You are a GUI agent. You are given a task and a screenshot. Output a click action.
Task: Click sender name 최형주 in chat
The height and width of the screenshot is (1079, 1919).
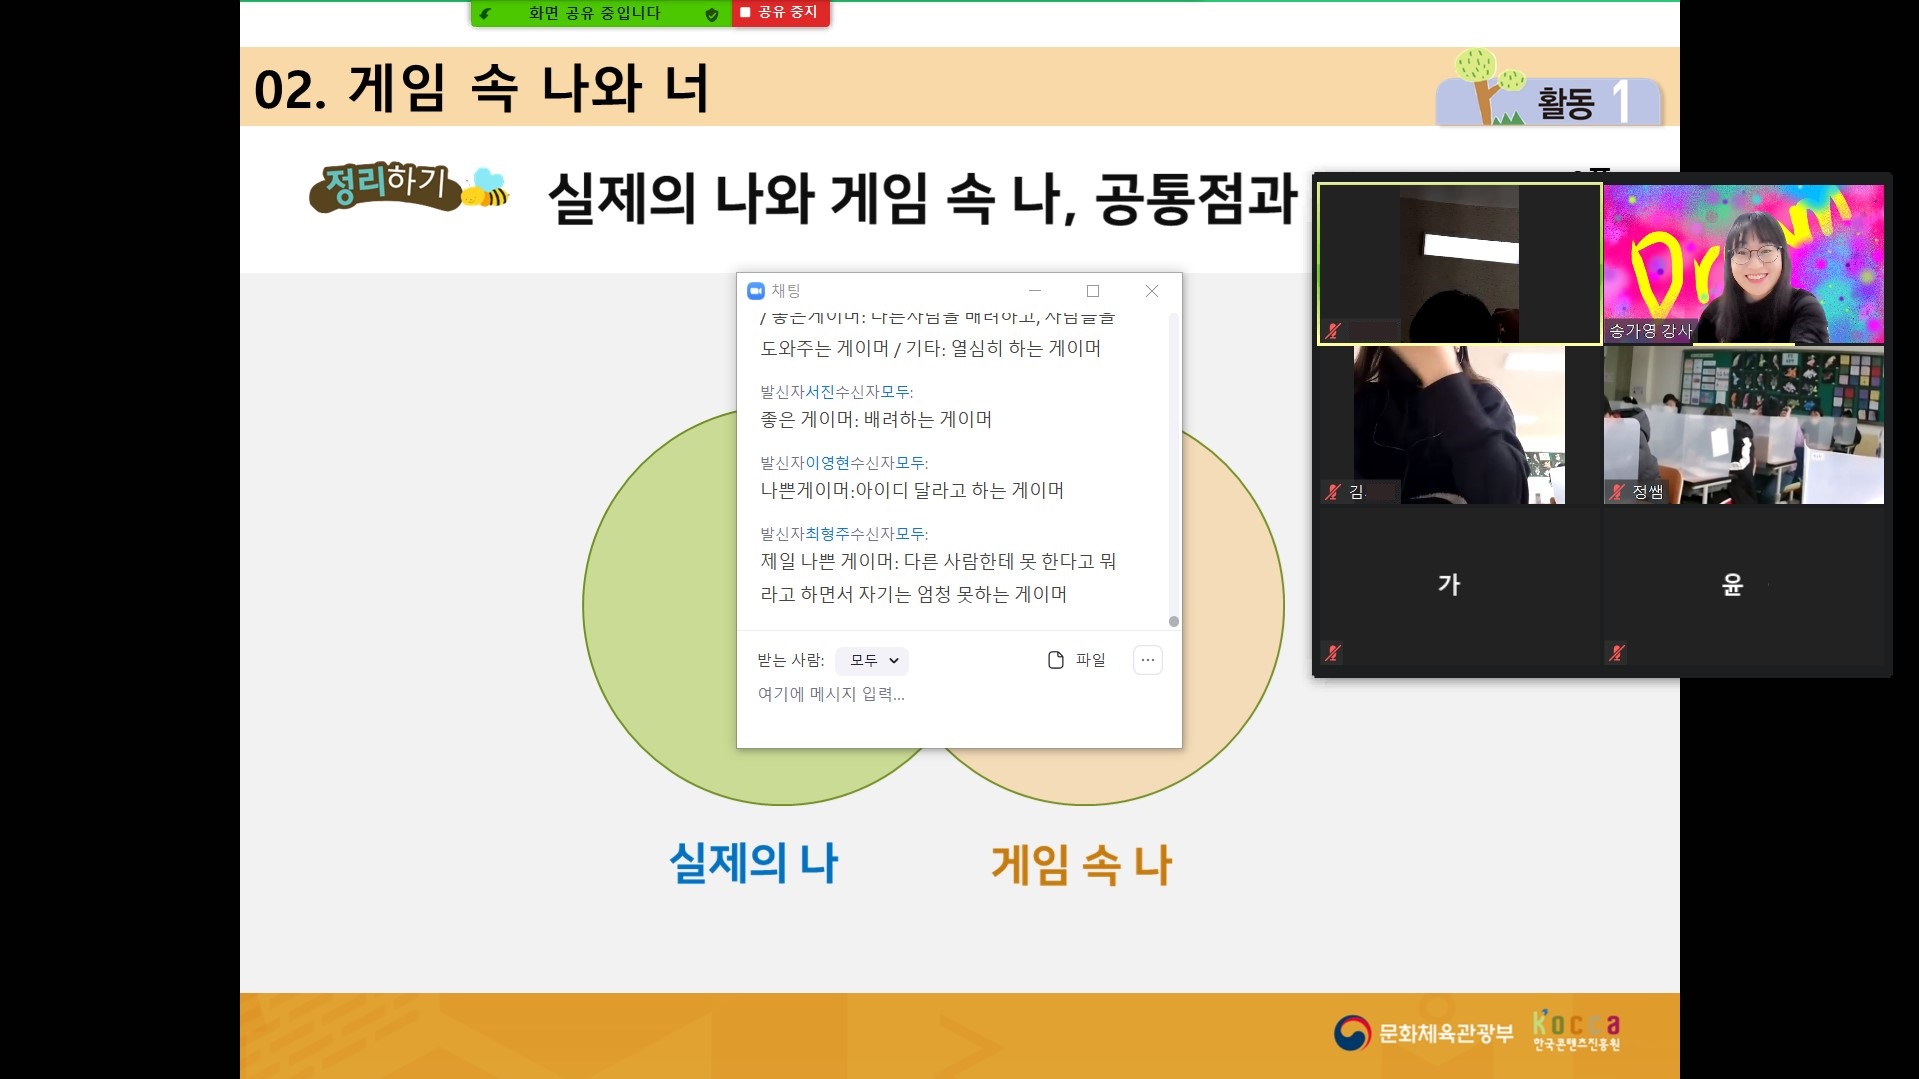(x=827, y=534)
